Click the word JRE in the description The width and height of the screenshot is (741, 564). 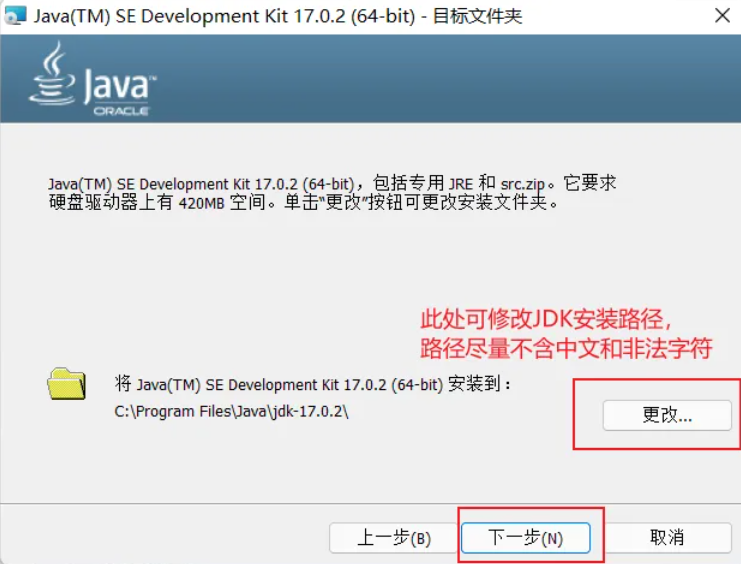point(461,183)
